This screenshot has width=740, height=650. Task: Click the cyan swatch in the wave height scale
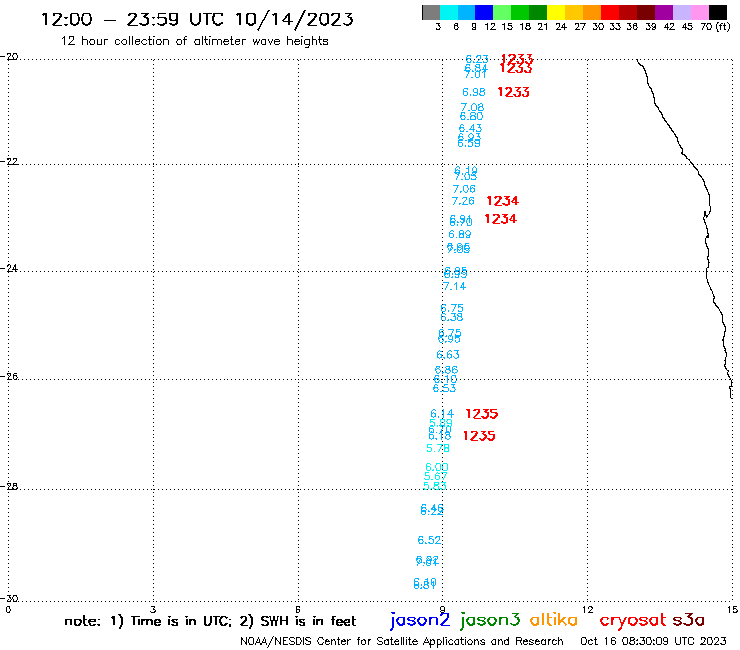(448, 12)
